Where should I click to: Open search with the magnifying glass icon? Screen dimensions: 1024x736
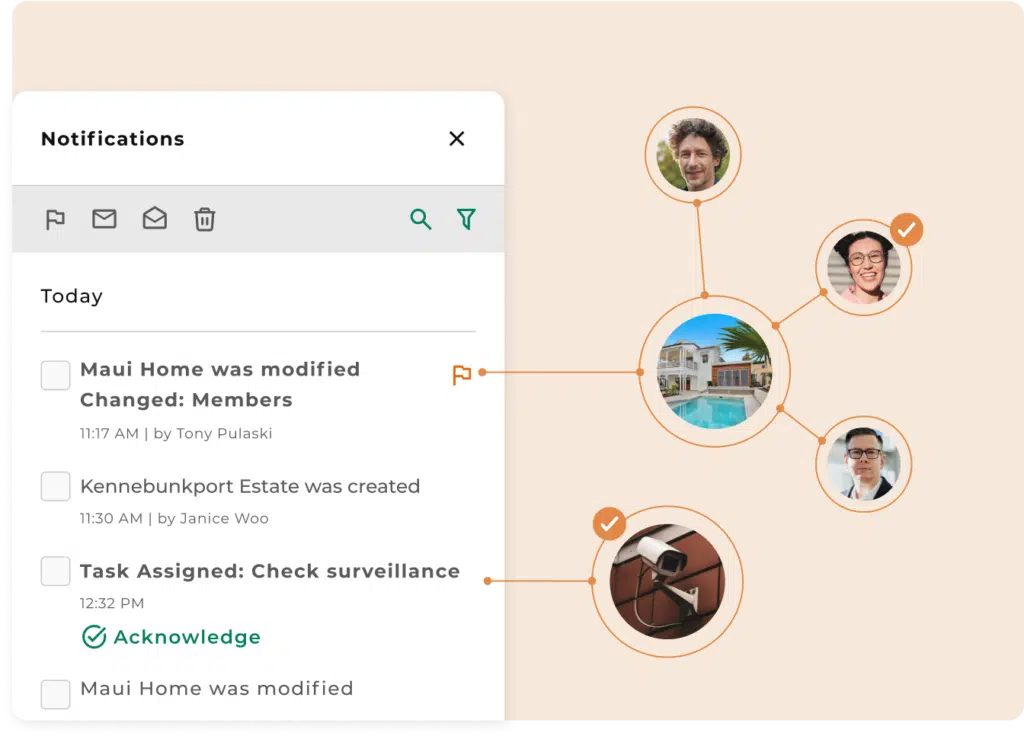pyautogui.click(x=421, y=219)
